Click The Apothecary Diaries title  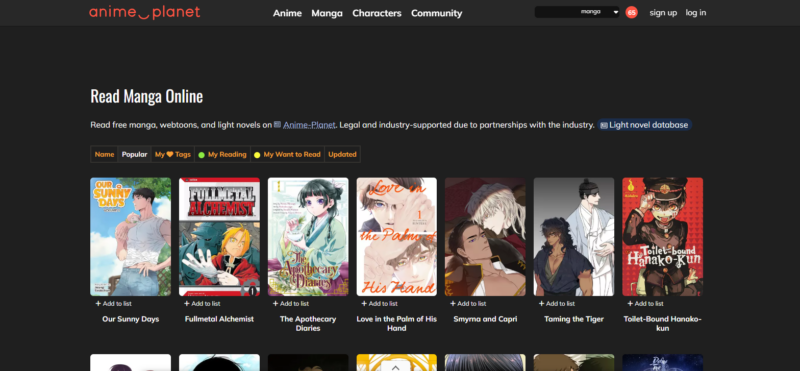point(308,324)
